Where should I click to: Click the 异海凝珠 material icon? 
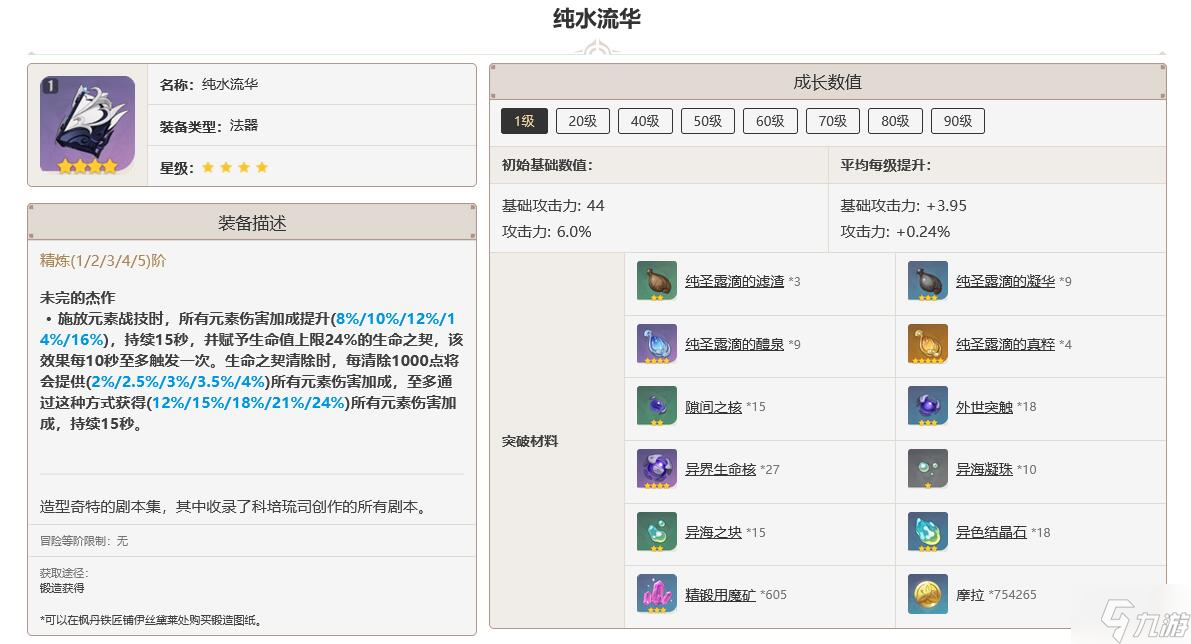coord(927,469)
